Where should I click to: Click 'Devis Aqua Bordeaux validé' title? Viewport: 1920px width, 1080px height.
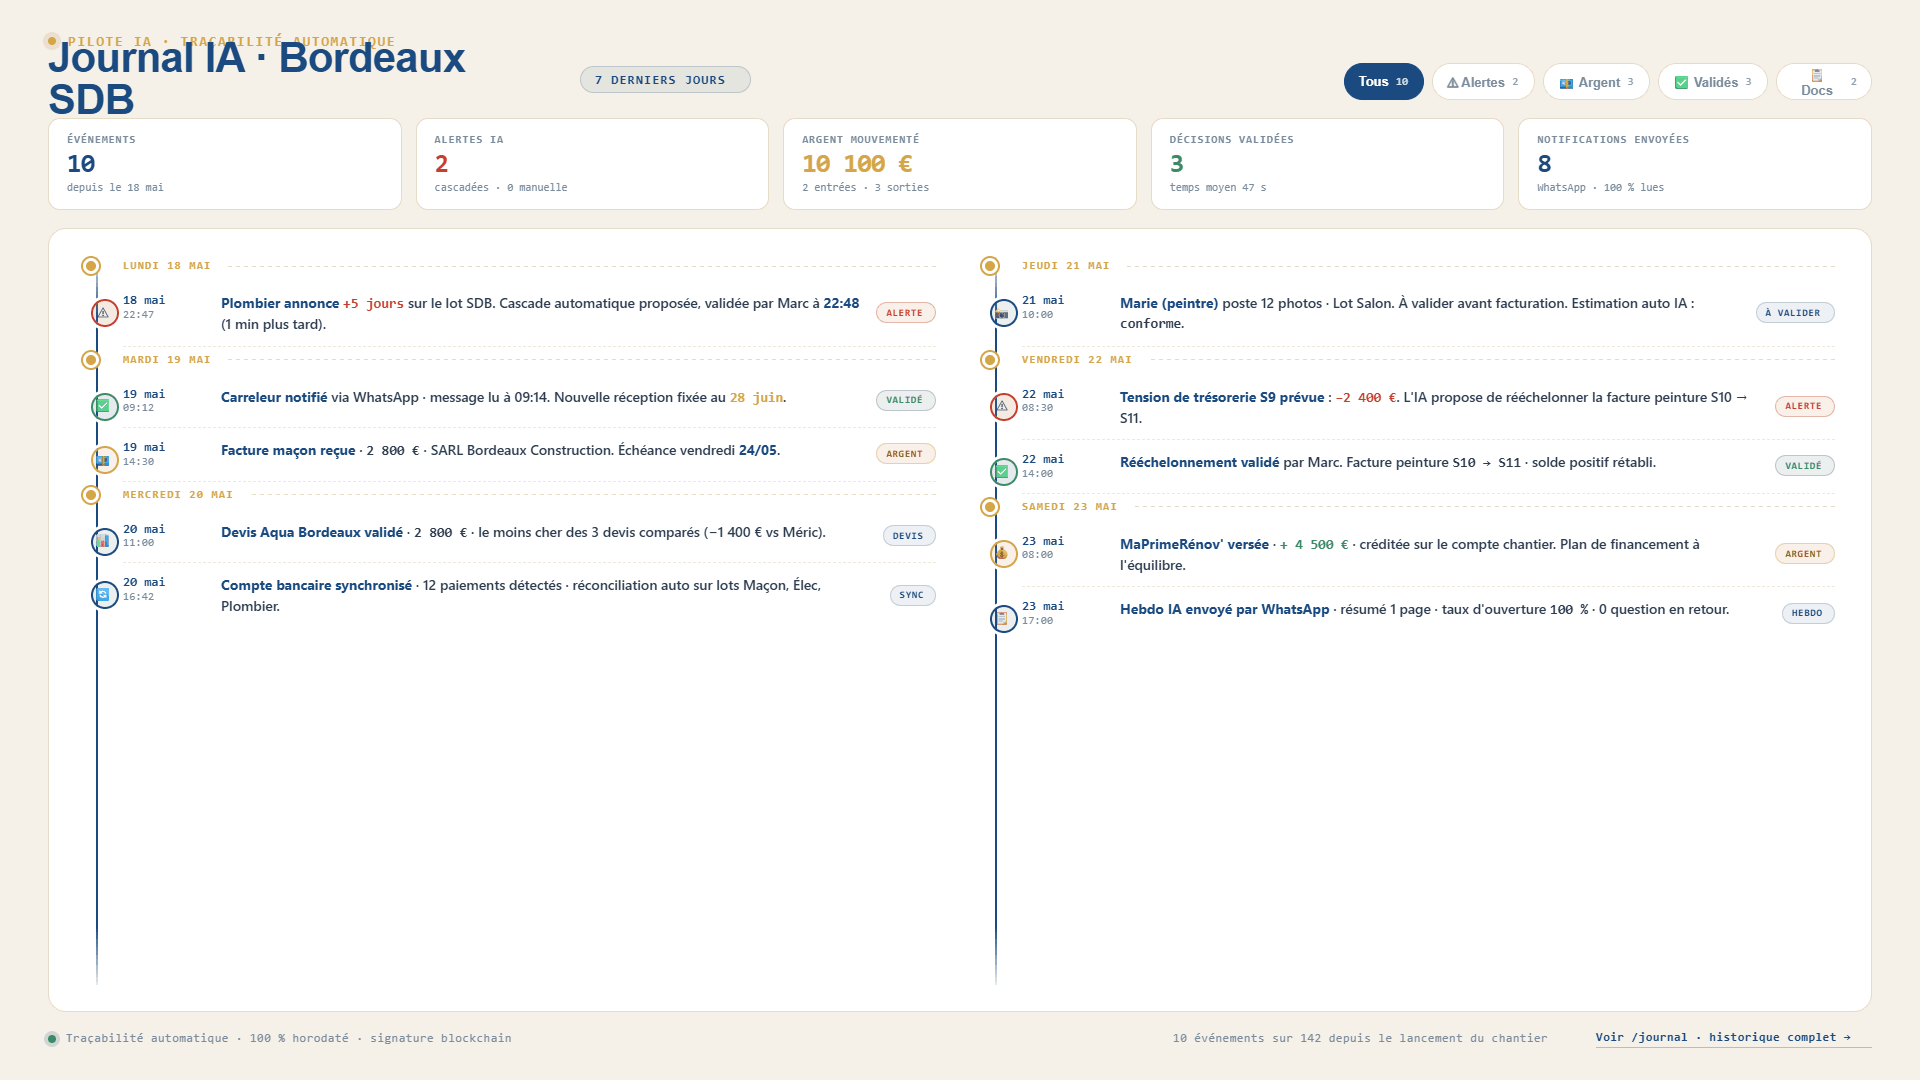coord(312,532)
